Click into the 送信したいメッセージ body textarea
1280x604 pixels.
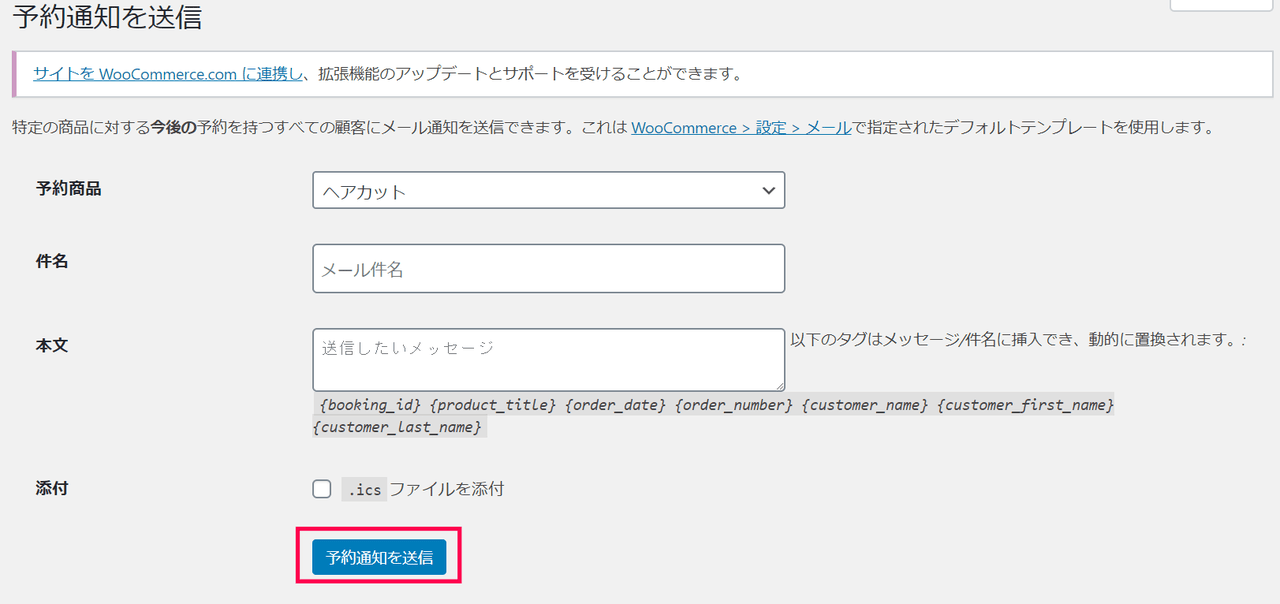click(x=548, y=359)
